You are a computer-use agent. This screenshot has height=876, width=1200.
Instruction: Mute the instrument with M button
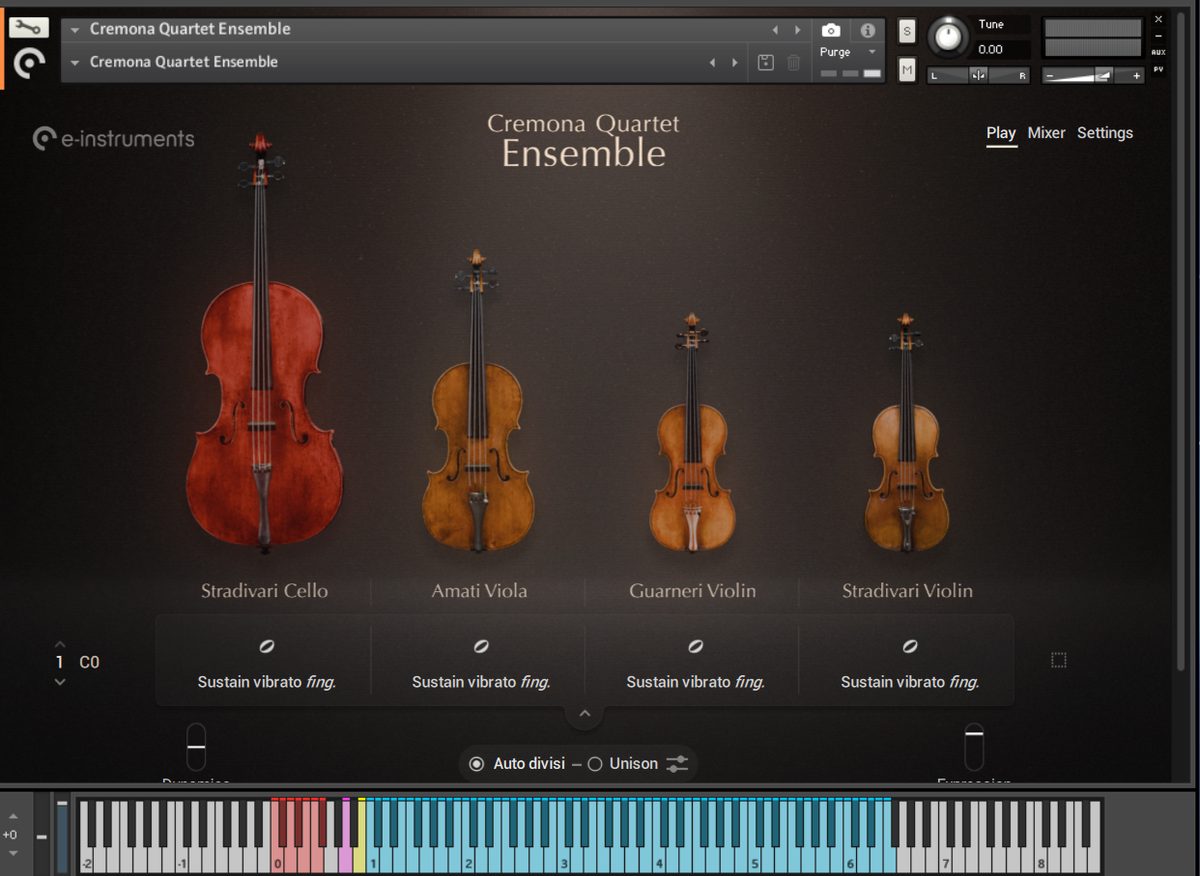click(907, 69)
